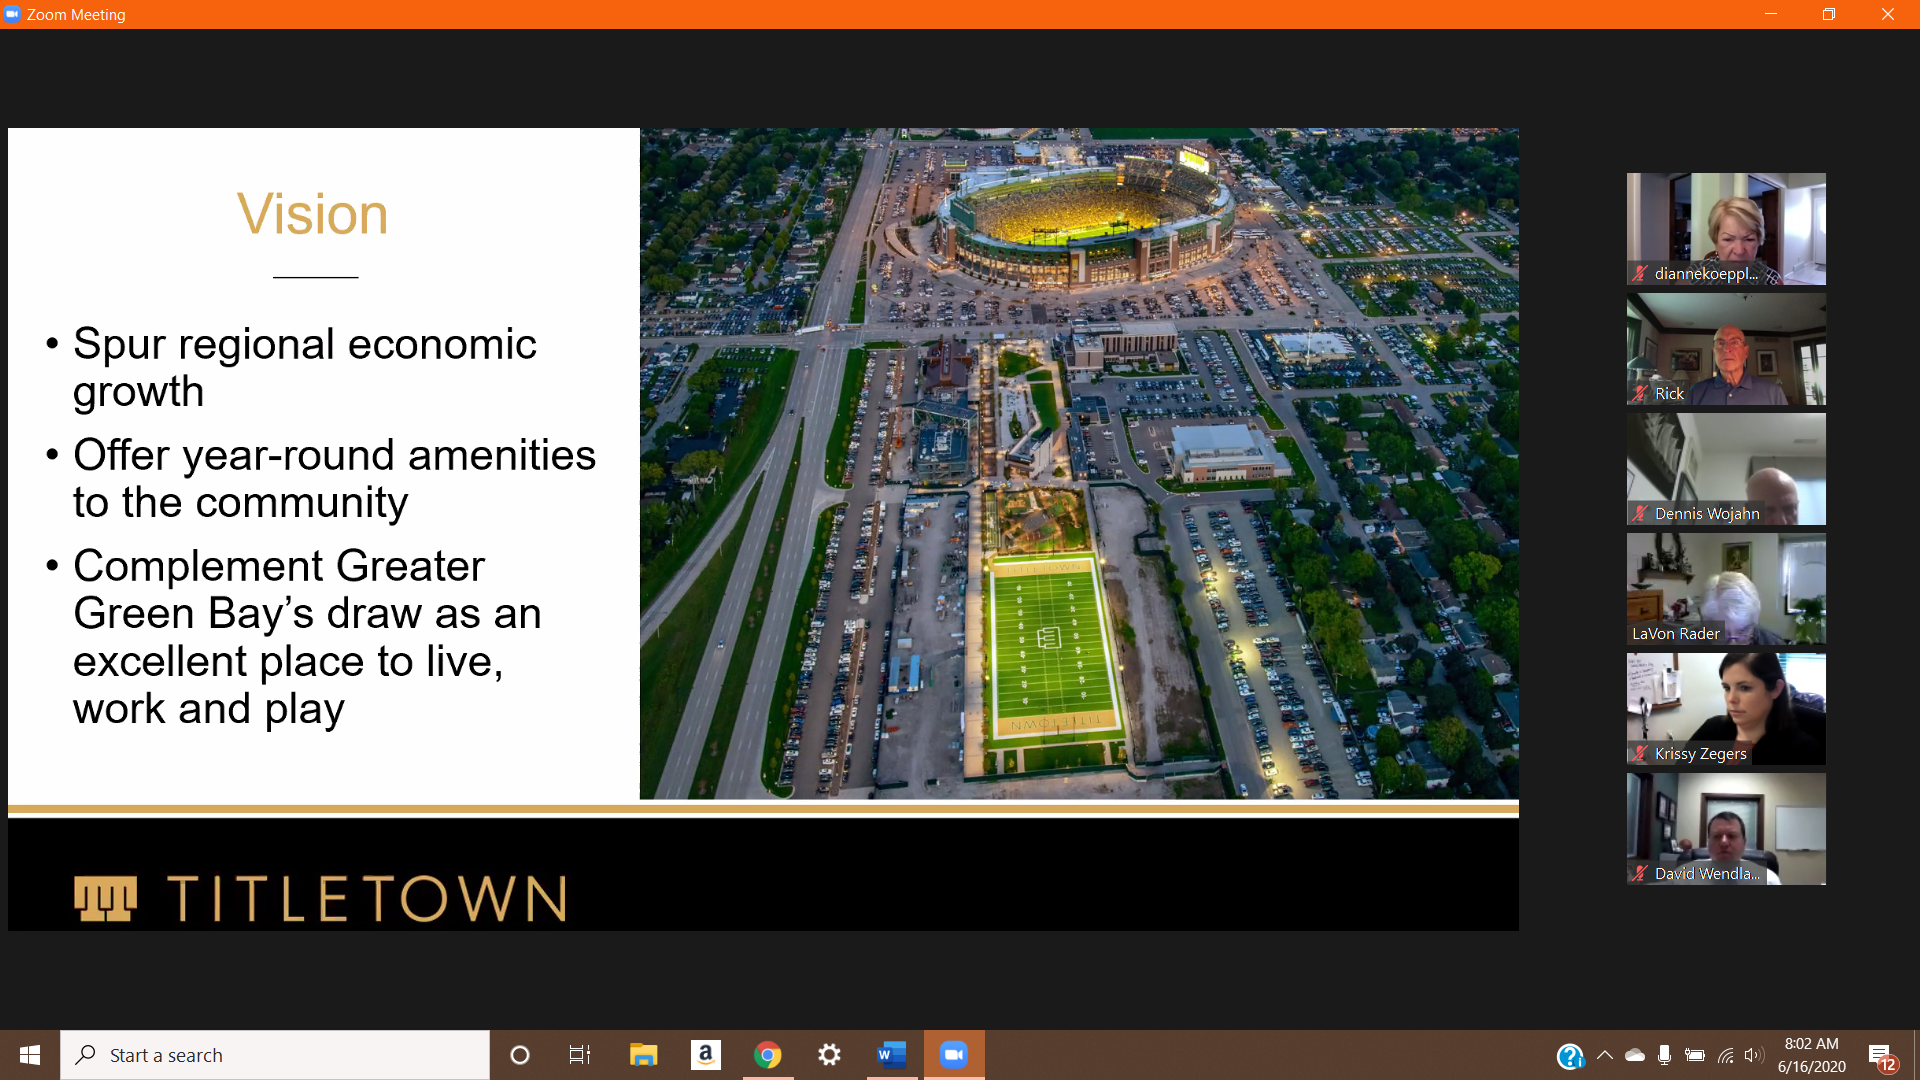Open Task View in taskbar
Viewport: 1920px width, 1080px height.
coord(580,1055)
